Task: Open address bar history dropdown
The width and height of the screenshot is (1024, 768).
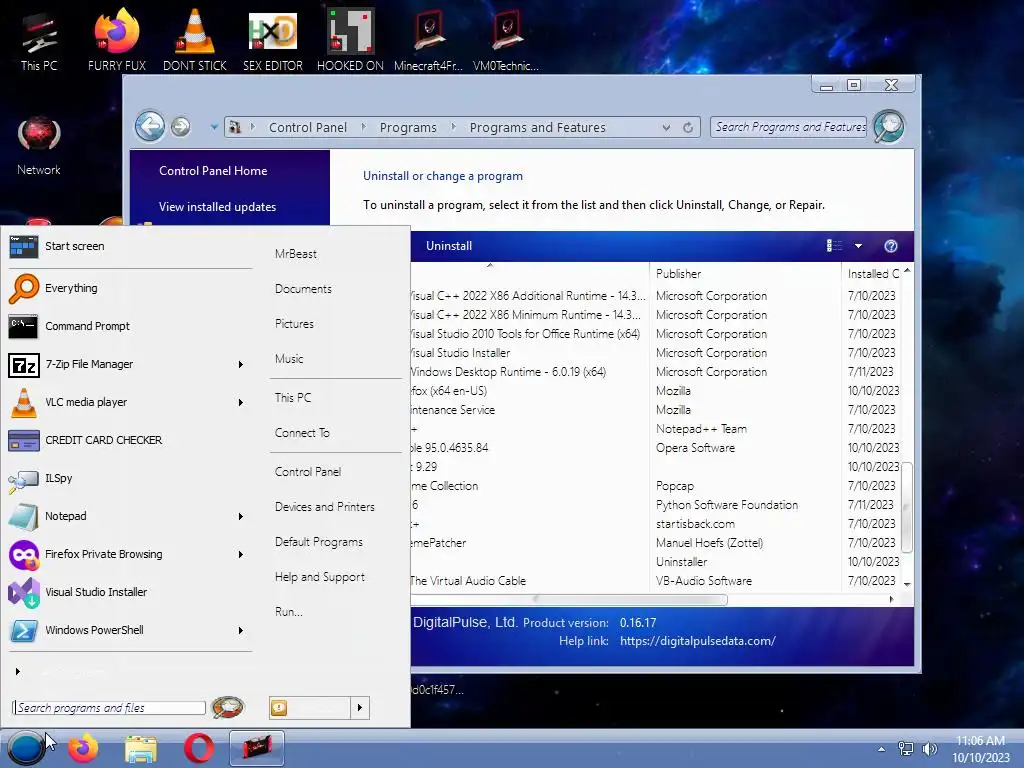Action: click(x=666, y=127)
